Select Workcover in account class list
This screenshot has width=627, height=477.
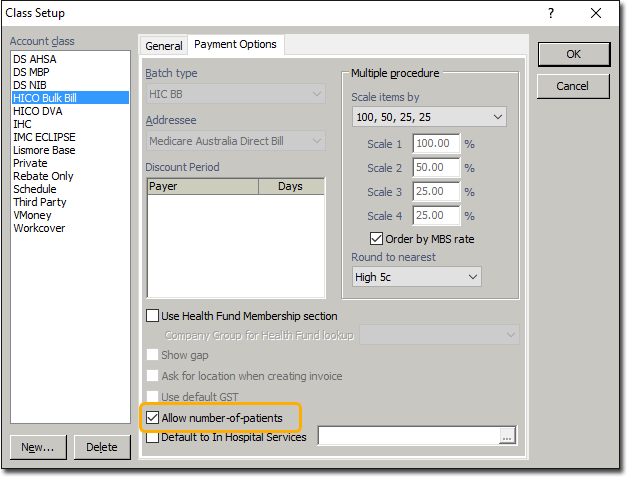[x=39, y=228]
